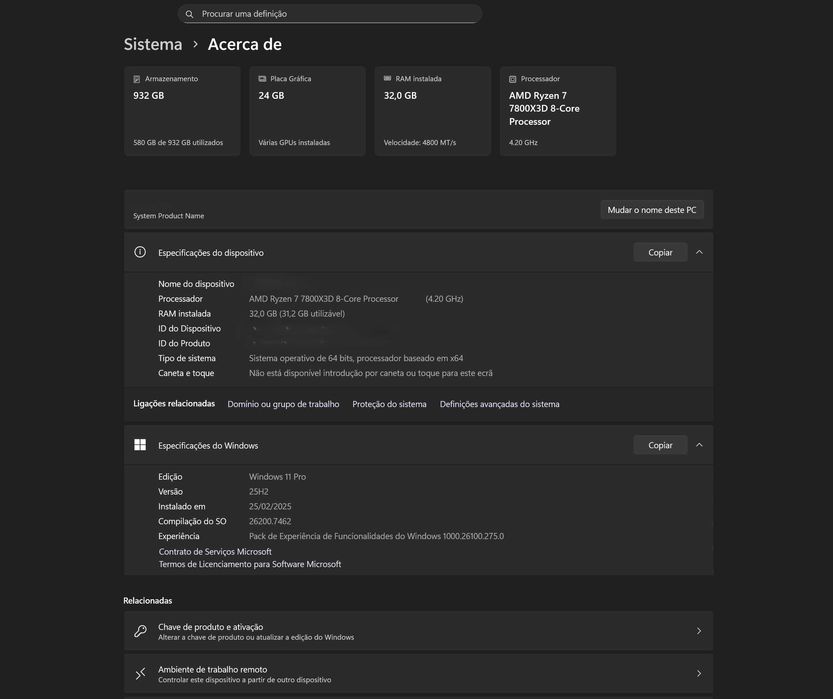Collapse Especificações do Windows section chevron

click(x=699, y=445)
